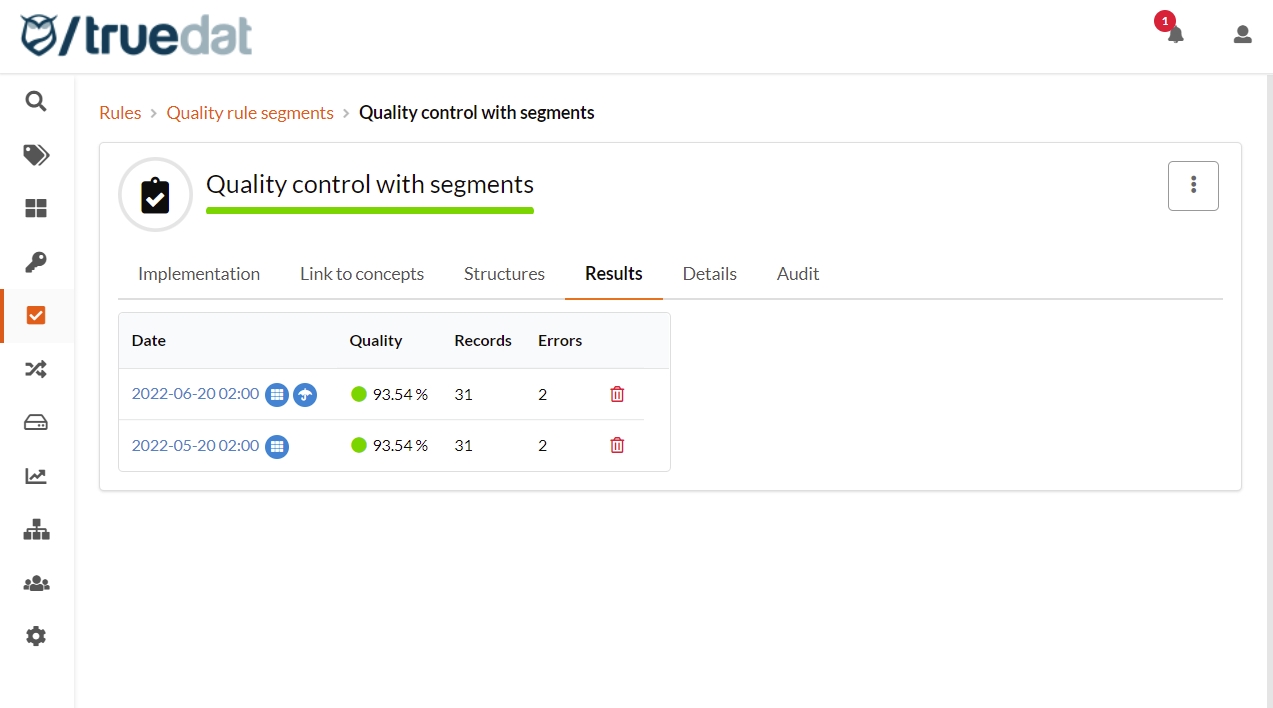
Task: Open the users group icon in the sidebar
Action: click(x=36, y=583)
